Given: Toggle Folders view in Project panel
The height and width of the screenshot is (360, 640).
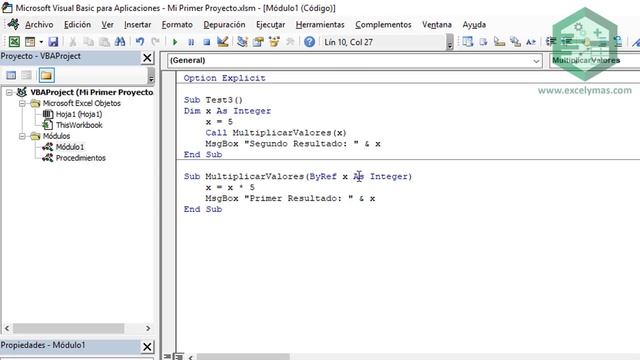Looking at the screenshot, I should [47, 75].
